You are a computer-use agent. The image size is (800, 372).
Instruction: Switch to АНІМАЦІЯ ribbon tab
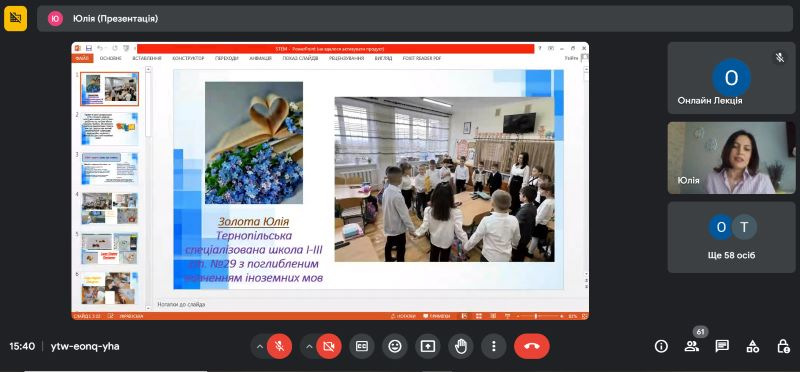[260, 58]
